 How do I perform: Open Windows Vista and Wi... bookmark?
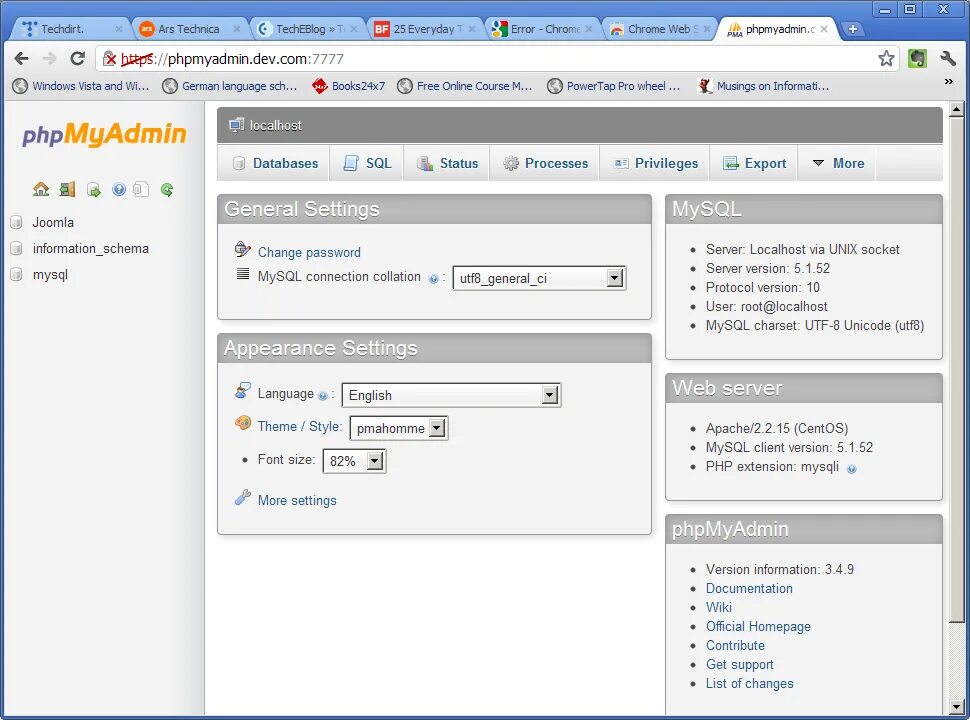click(81, 86)
